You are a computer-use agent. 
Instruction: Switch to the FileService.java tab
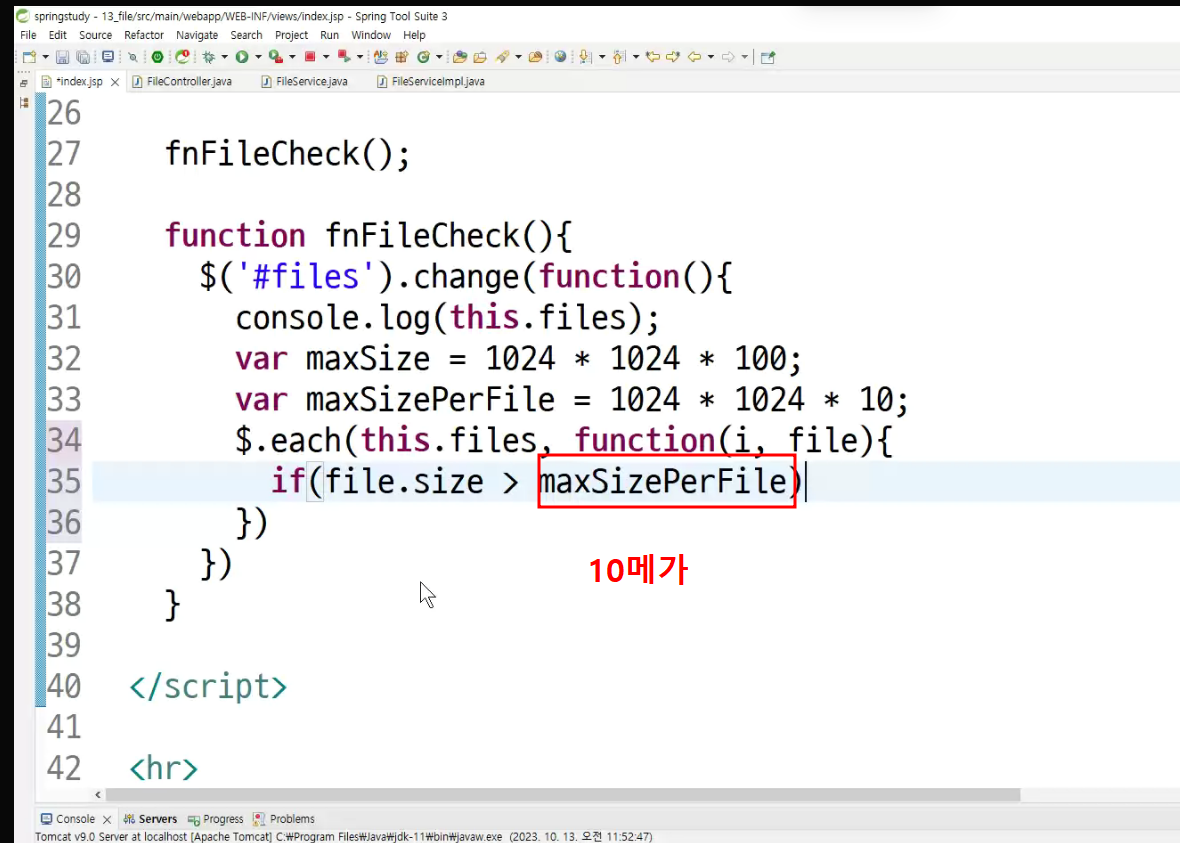coord(304,81)
